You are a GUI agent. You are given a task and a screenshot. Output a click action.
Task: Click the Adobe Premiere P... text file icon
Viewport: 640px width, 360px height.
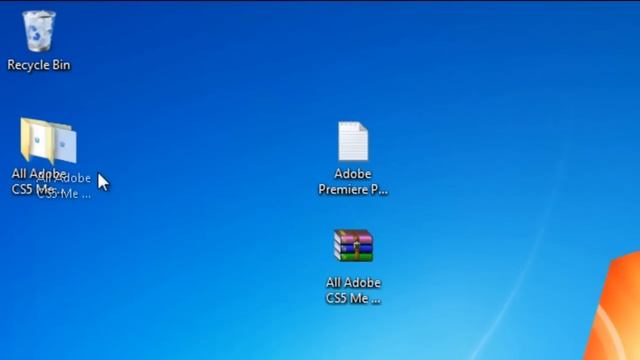coord(353,141)
